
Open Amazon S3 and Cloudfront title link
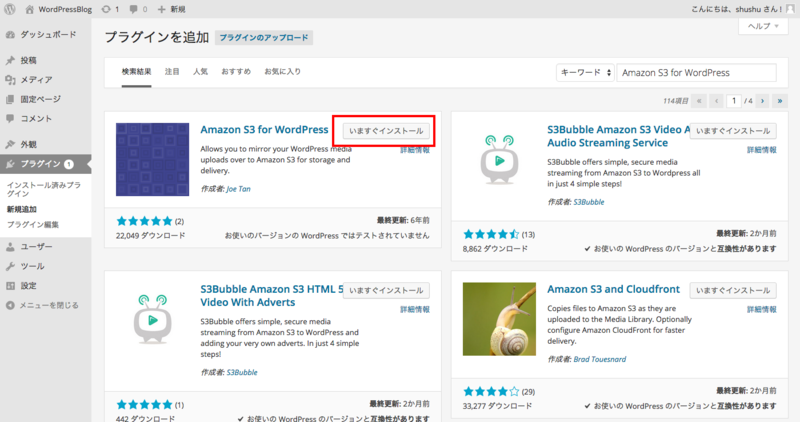[x=613, y=289]
